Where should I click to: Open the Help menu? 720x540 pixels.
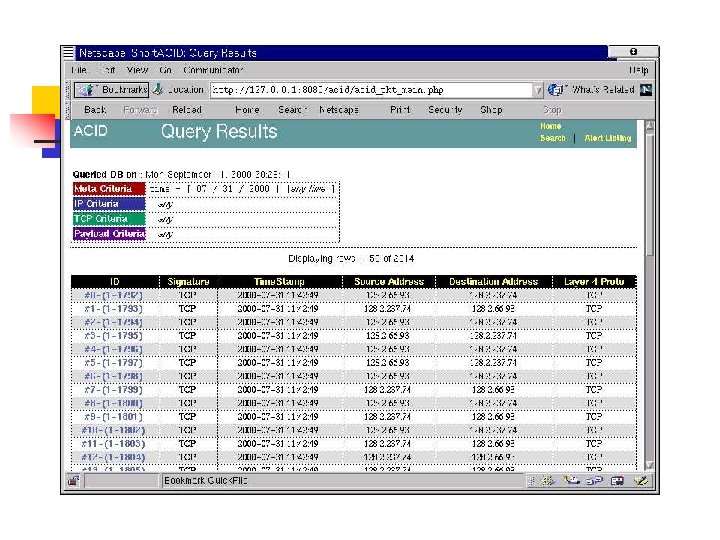[x=638, y=70]
